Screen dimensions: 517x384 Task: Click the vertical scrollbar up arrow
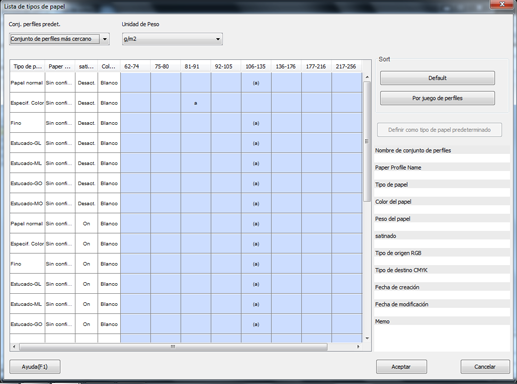point(367,77)
